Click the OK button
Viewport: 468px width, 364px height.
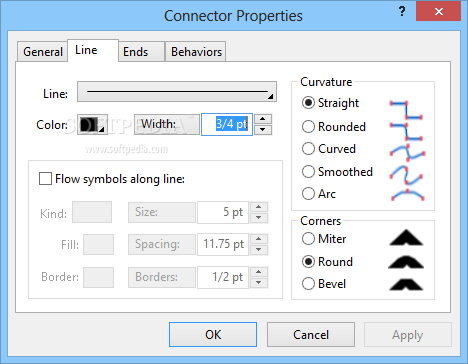(213, 334)
